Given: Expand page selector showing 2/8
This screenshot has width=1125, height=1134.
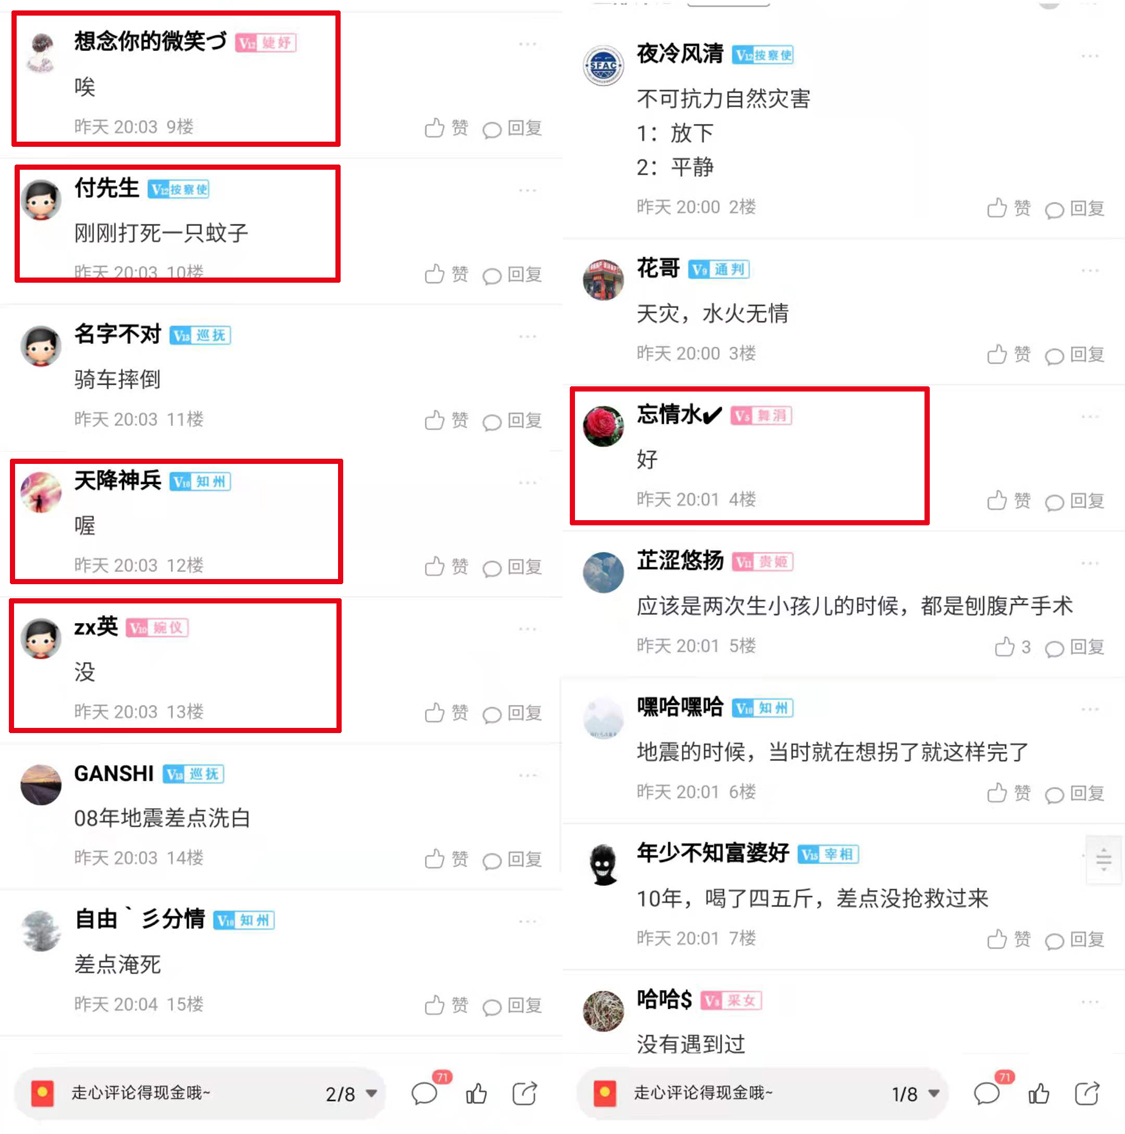Looking at the screenshot, I should pyautogui.click(x=352, y=1094).
